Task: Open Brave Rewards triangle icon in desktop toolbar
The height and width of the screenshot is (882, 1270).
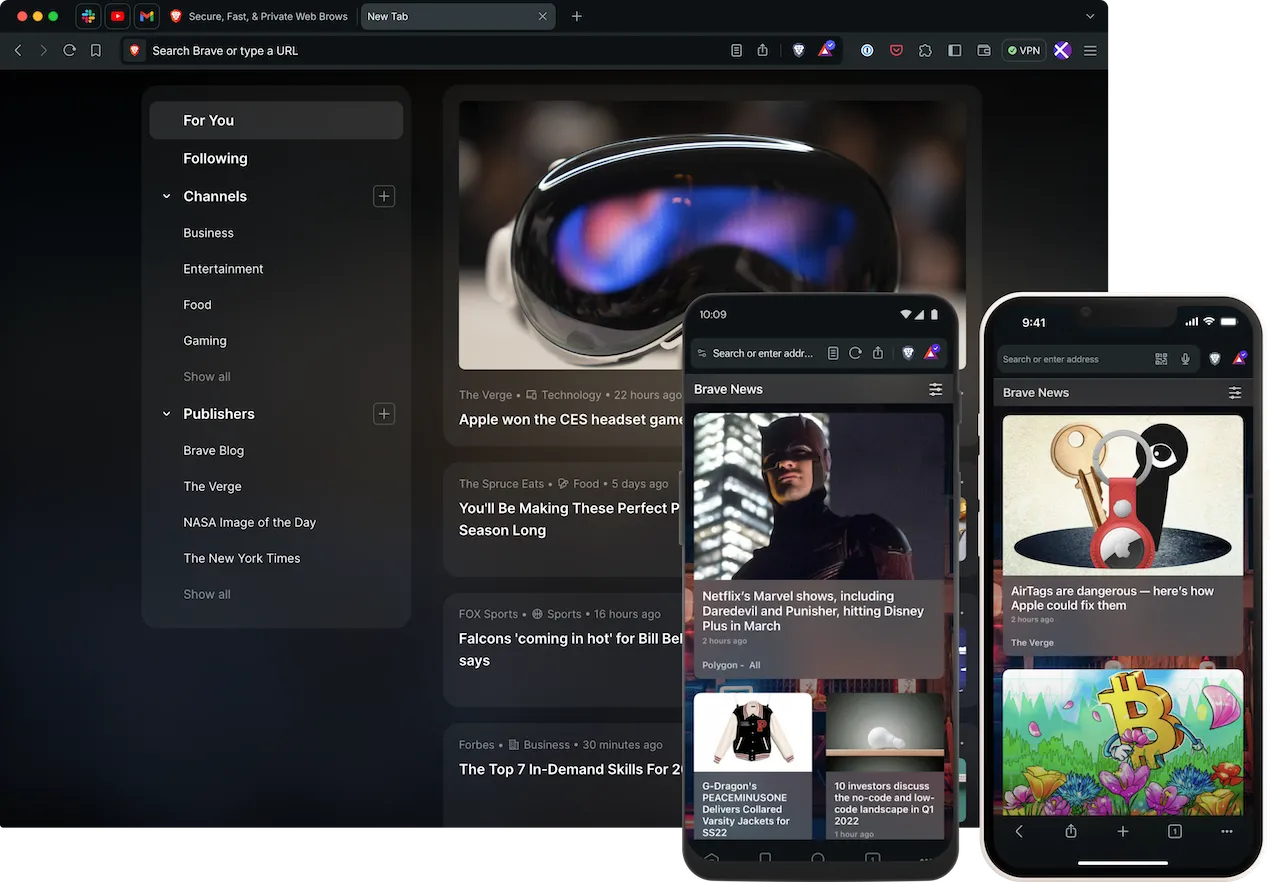Action: point(826,50)
